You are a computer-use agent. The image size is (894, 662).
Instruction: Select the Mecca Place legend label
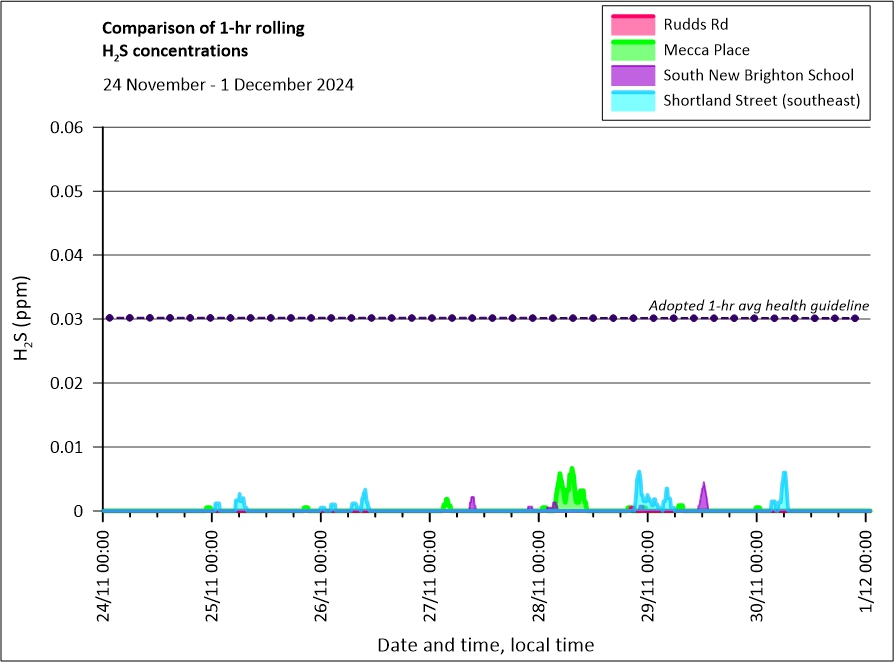point(706,49)
